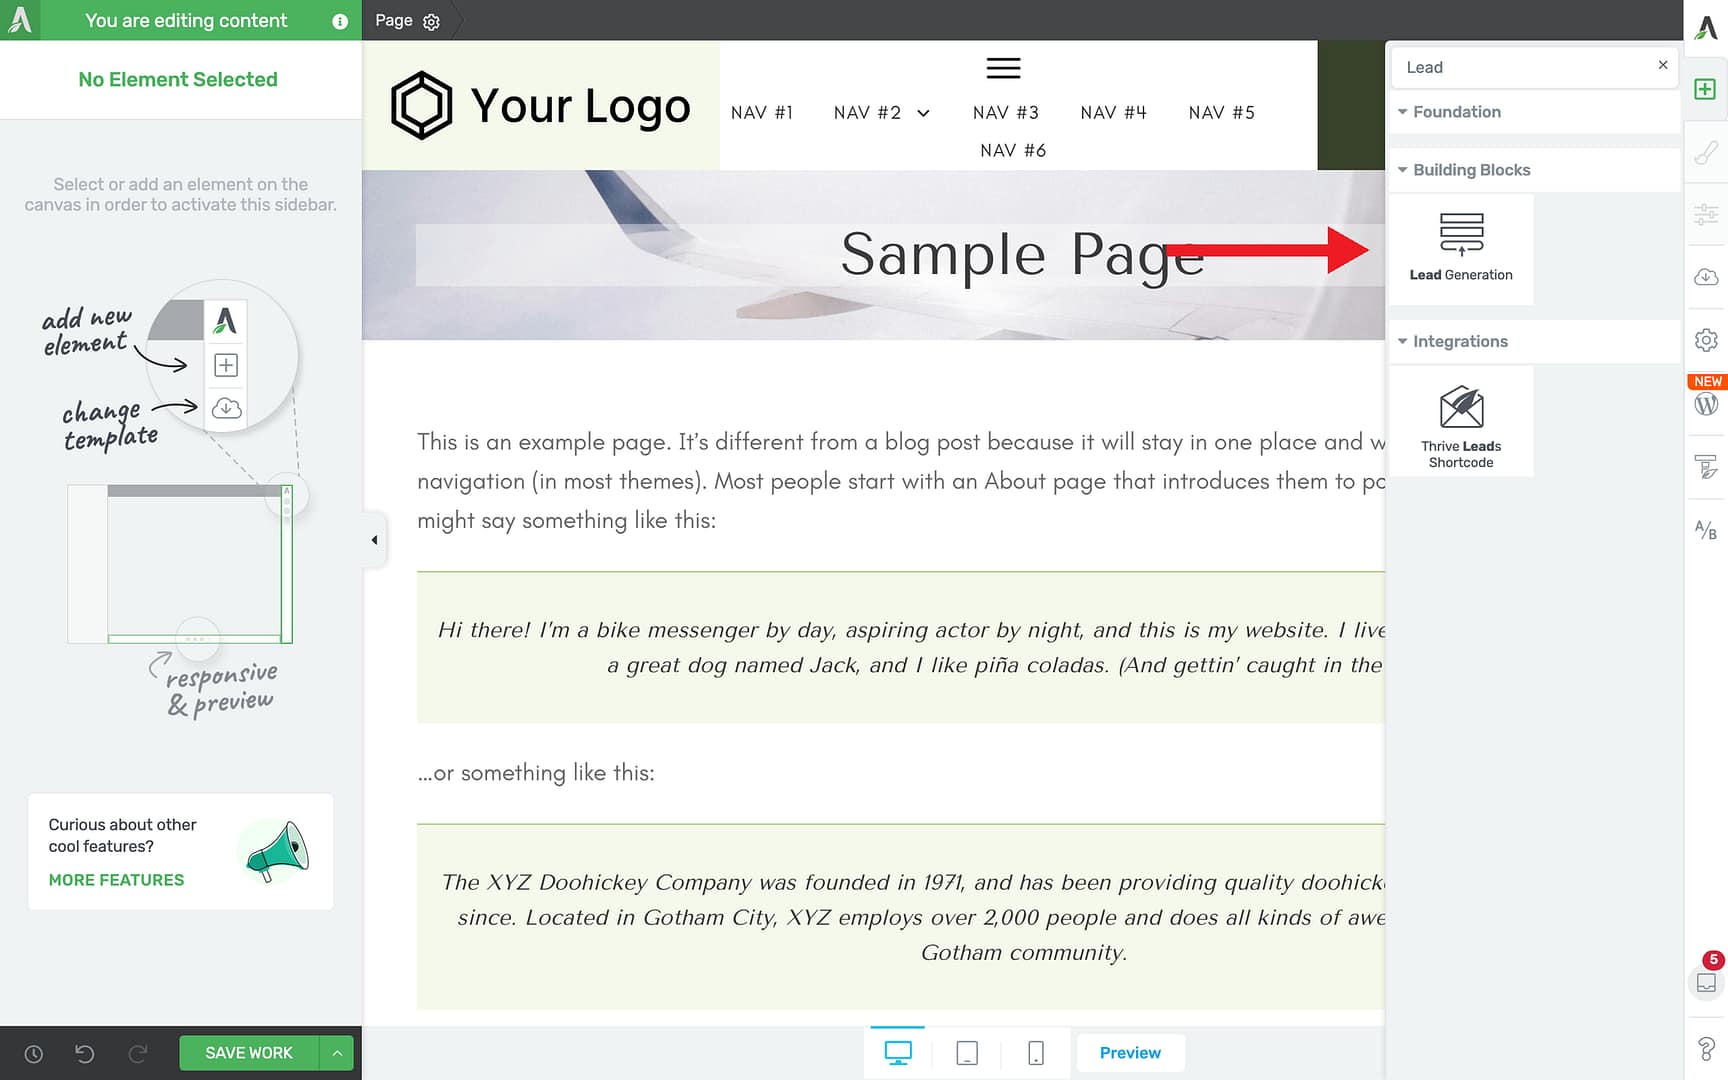Open the WordPress icon with NEW badge

[x=1706, y=403]
